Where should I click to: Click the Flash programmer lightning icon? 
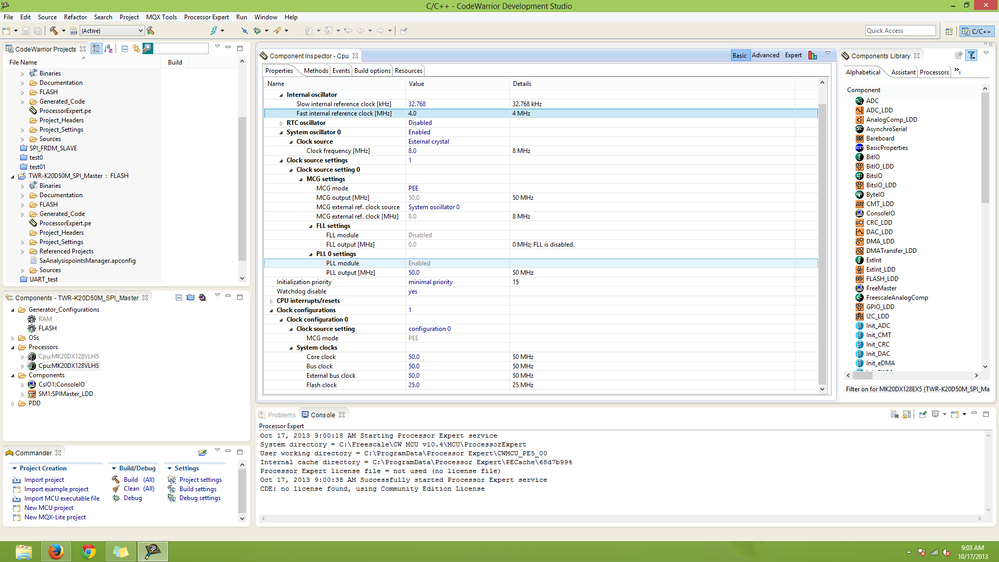click(213, 31)
